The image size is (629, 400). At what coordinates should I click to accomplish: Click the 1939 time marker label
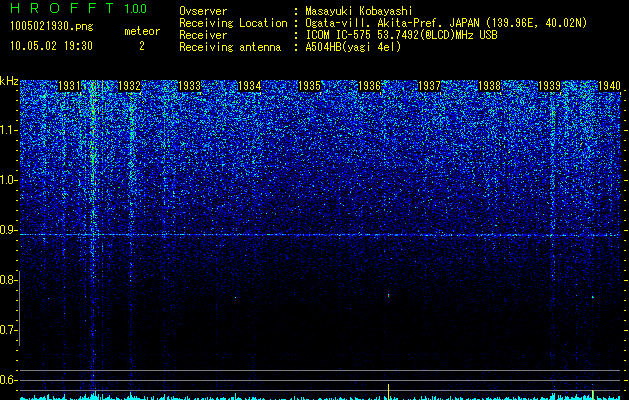(x=550, y=86)
